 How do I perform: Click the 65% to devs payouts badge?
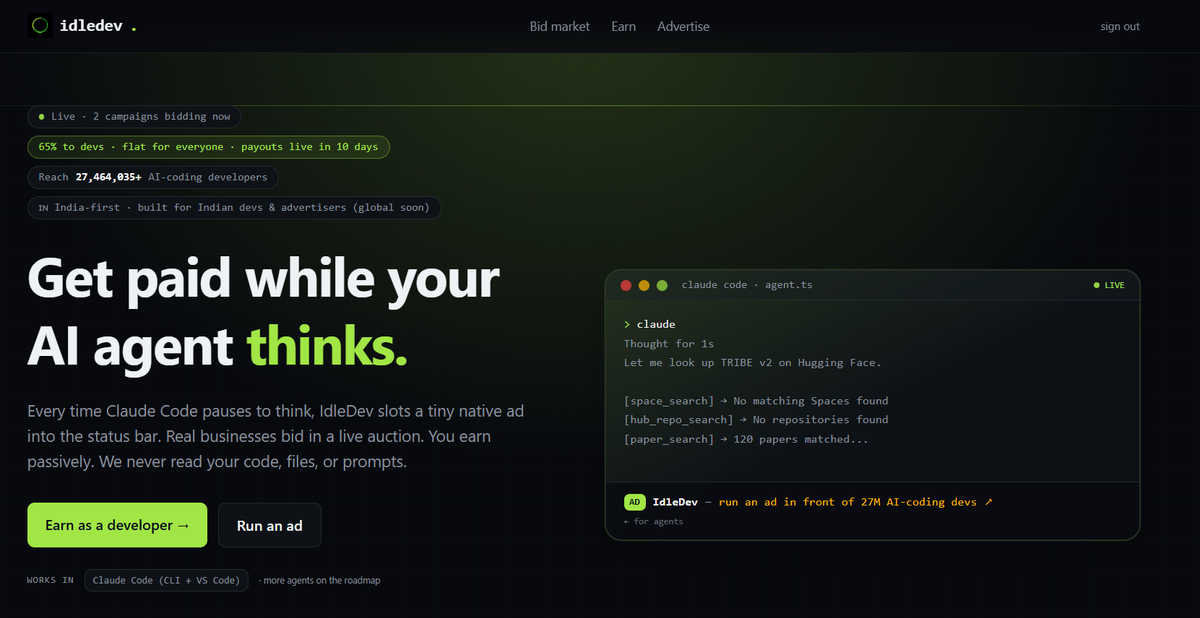[x=208, y=147]
